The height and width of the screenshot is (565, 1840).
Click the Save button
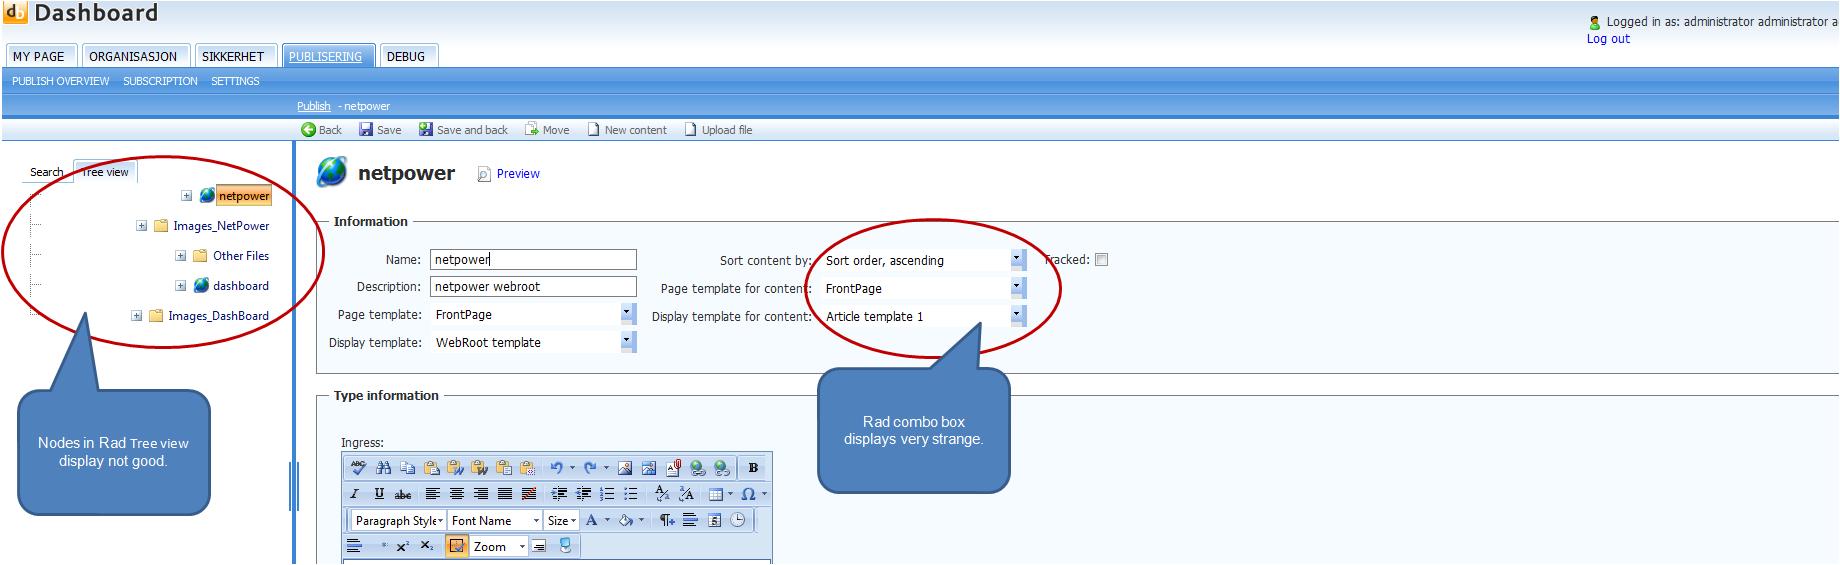tap(380, 130)
